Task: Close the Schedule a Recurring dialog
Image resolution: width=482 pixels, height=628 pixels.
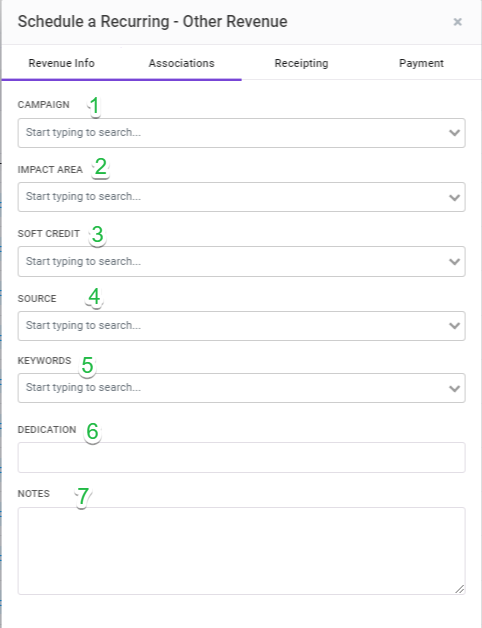Action: coord(457,22)
